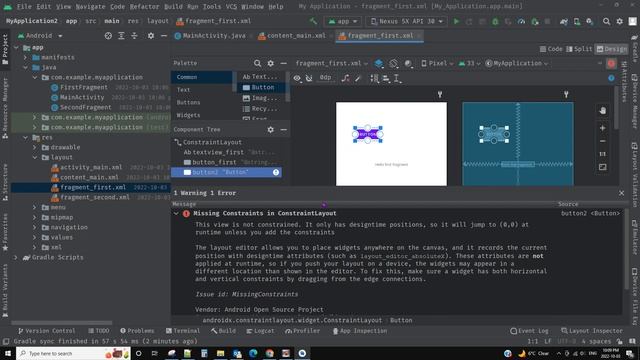Open IDE settings gear in main toolbar
Image resolution: width=640 pixels, height=360 pixels.
pos(620,21)
